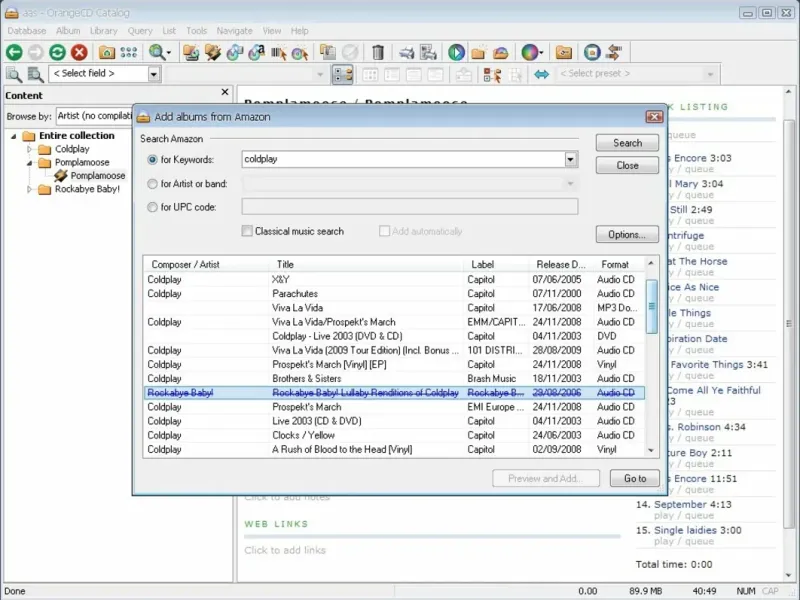Open the Album menu
The image size is (800, 600).
[x=68, y=31]
